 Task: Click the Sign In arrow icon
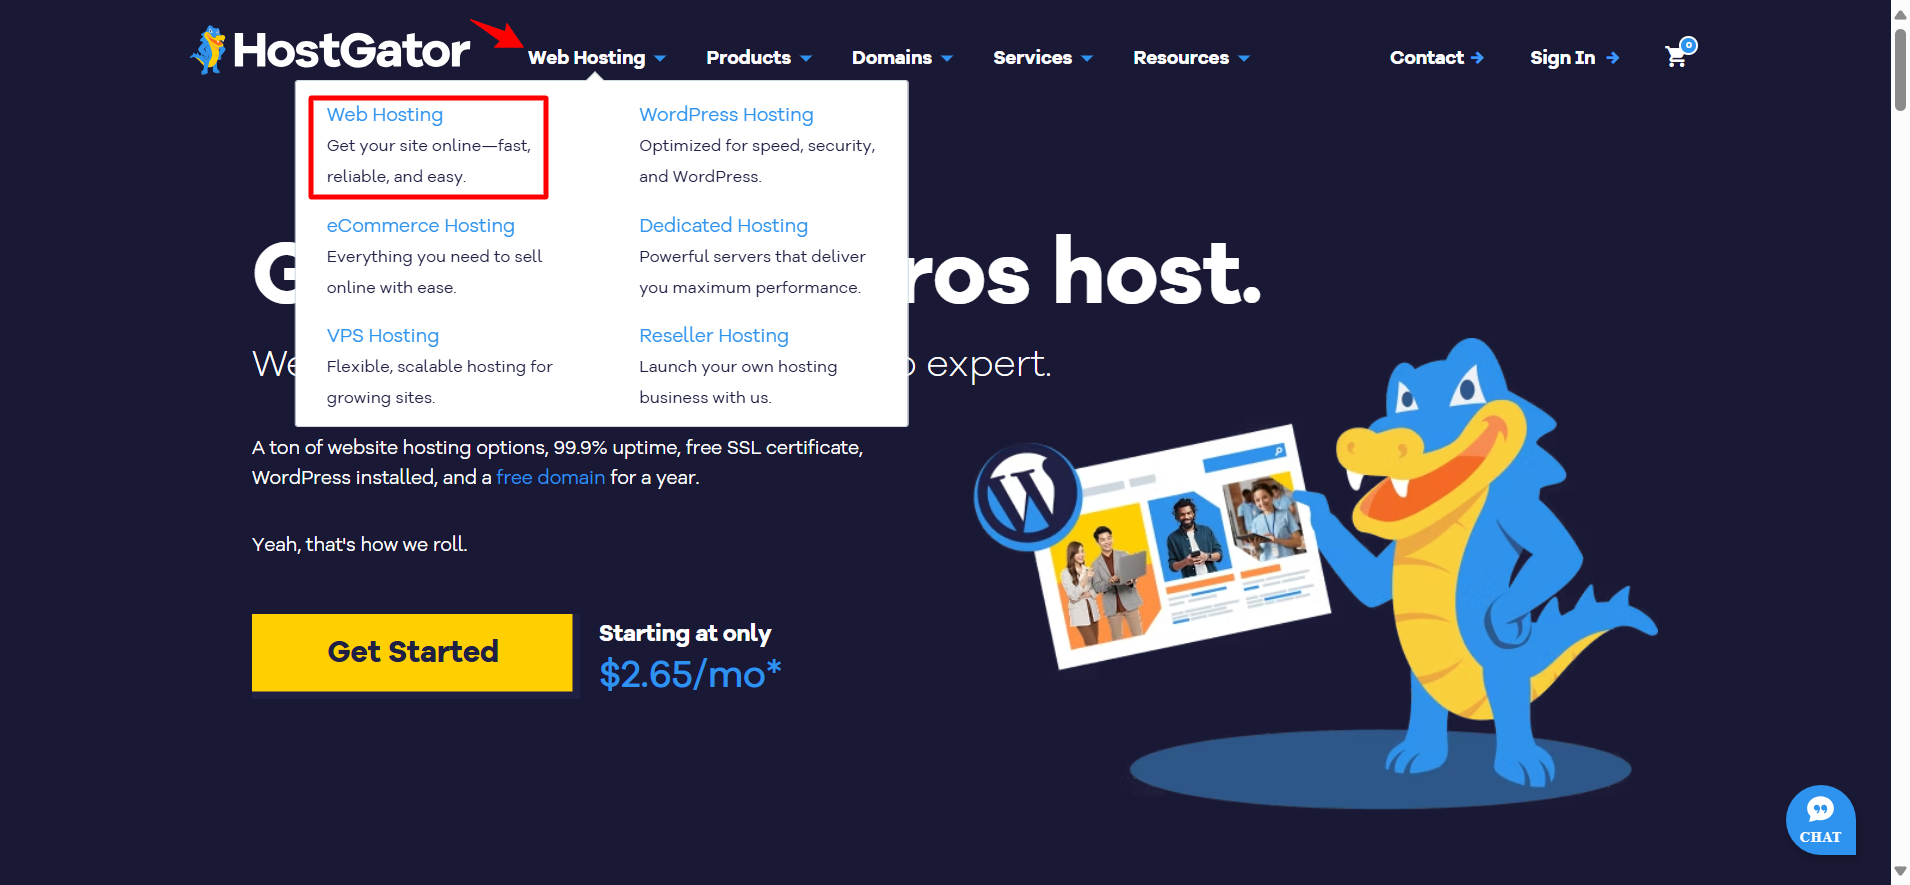(x=1612, y=58)
